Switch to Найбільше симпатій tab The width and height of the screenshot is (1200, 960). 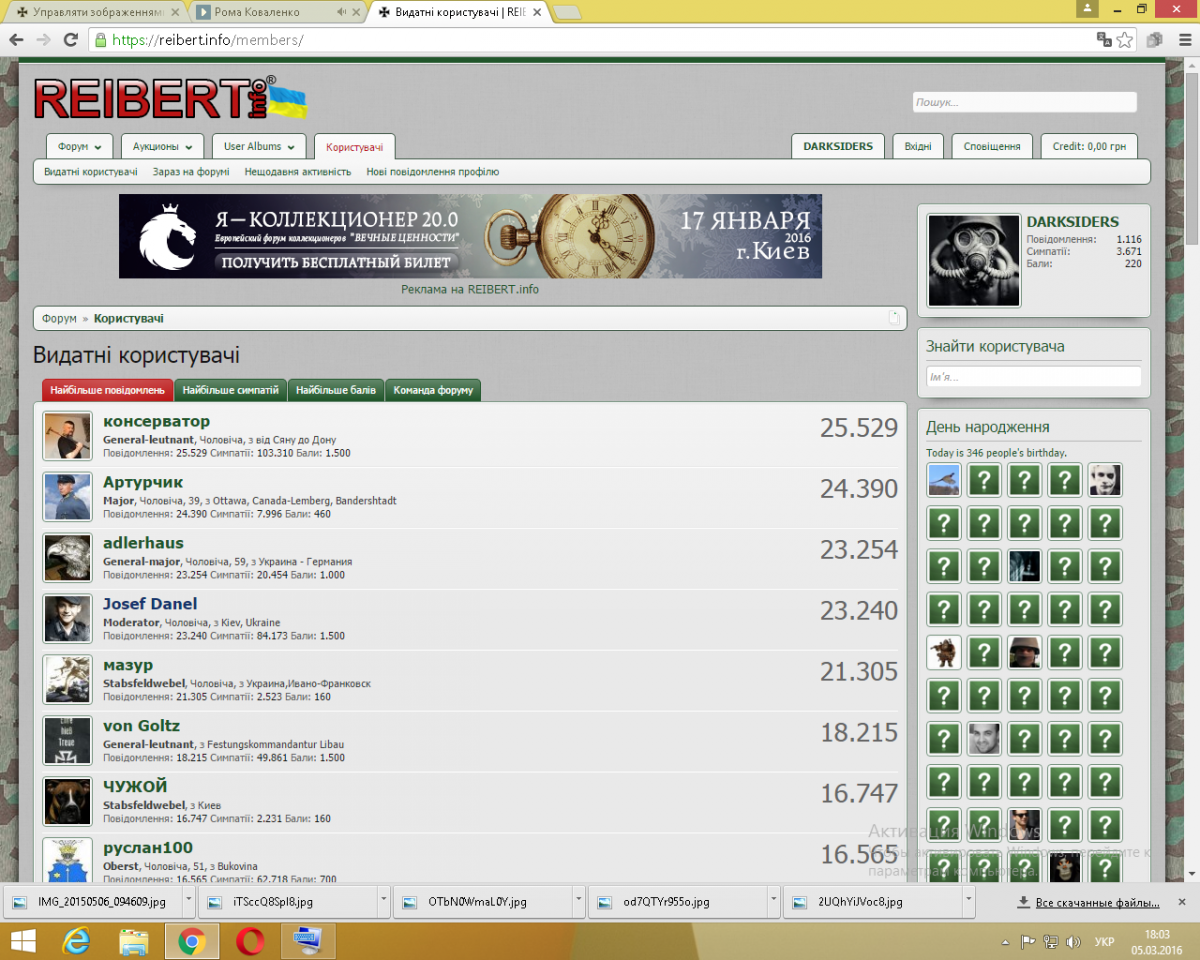click(231, 390)
